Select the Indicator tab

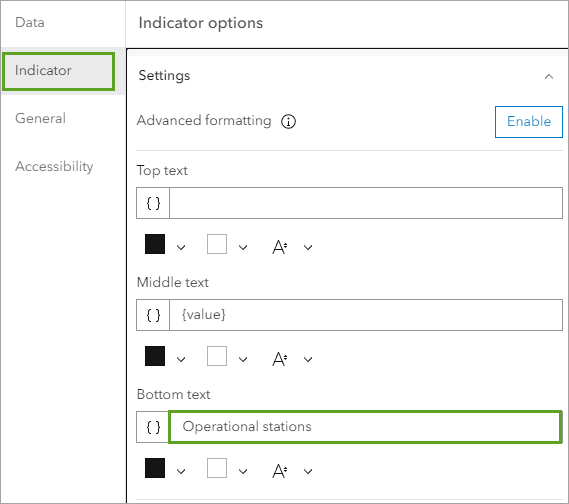click(x=58, y=71)
